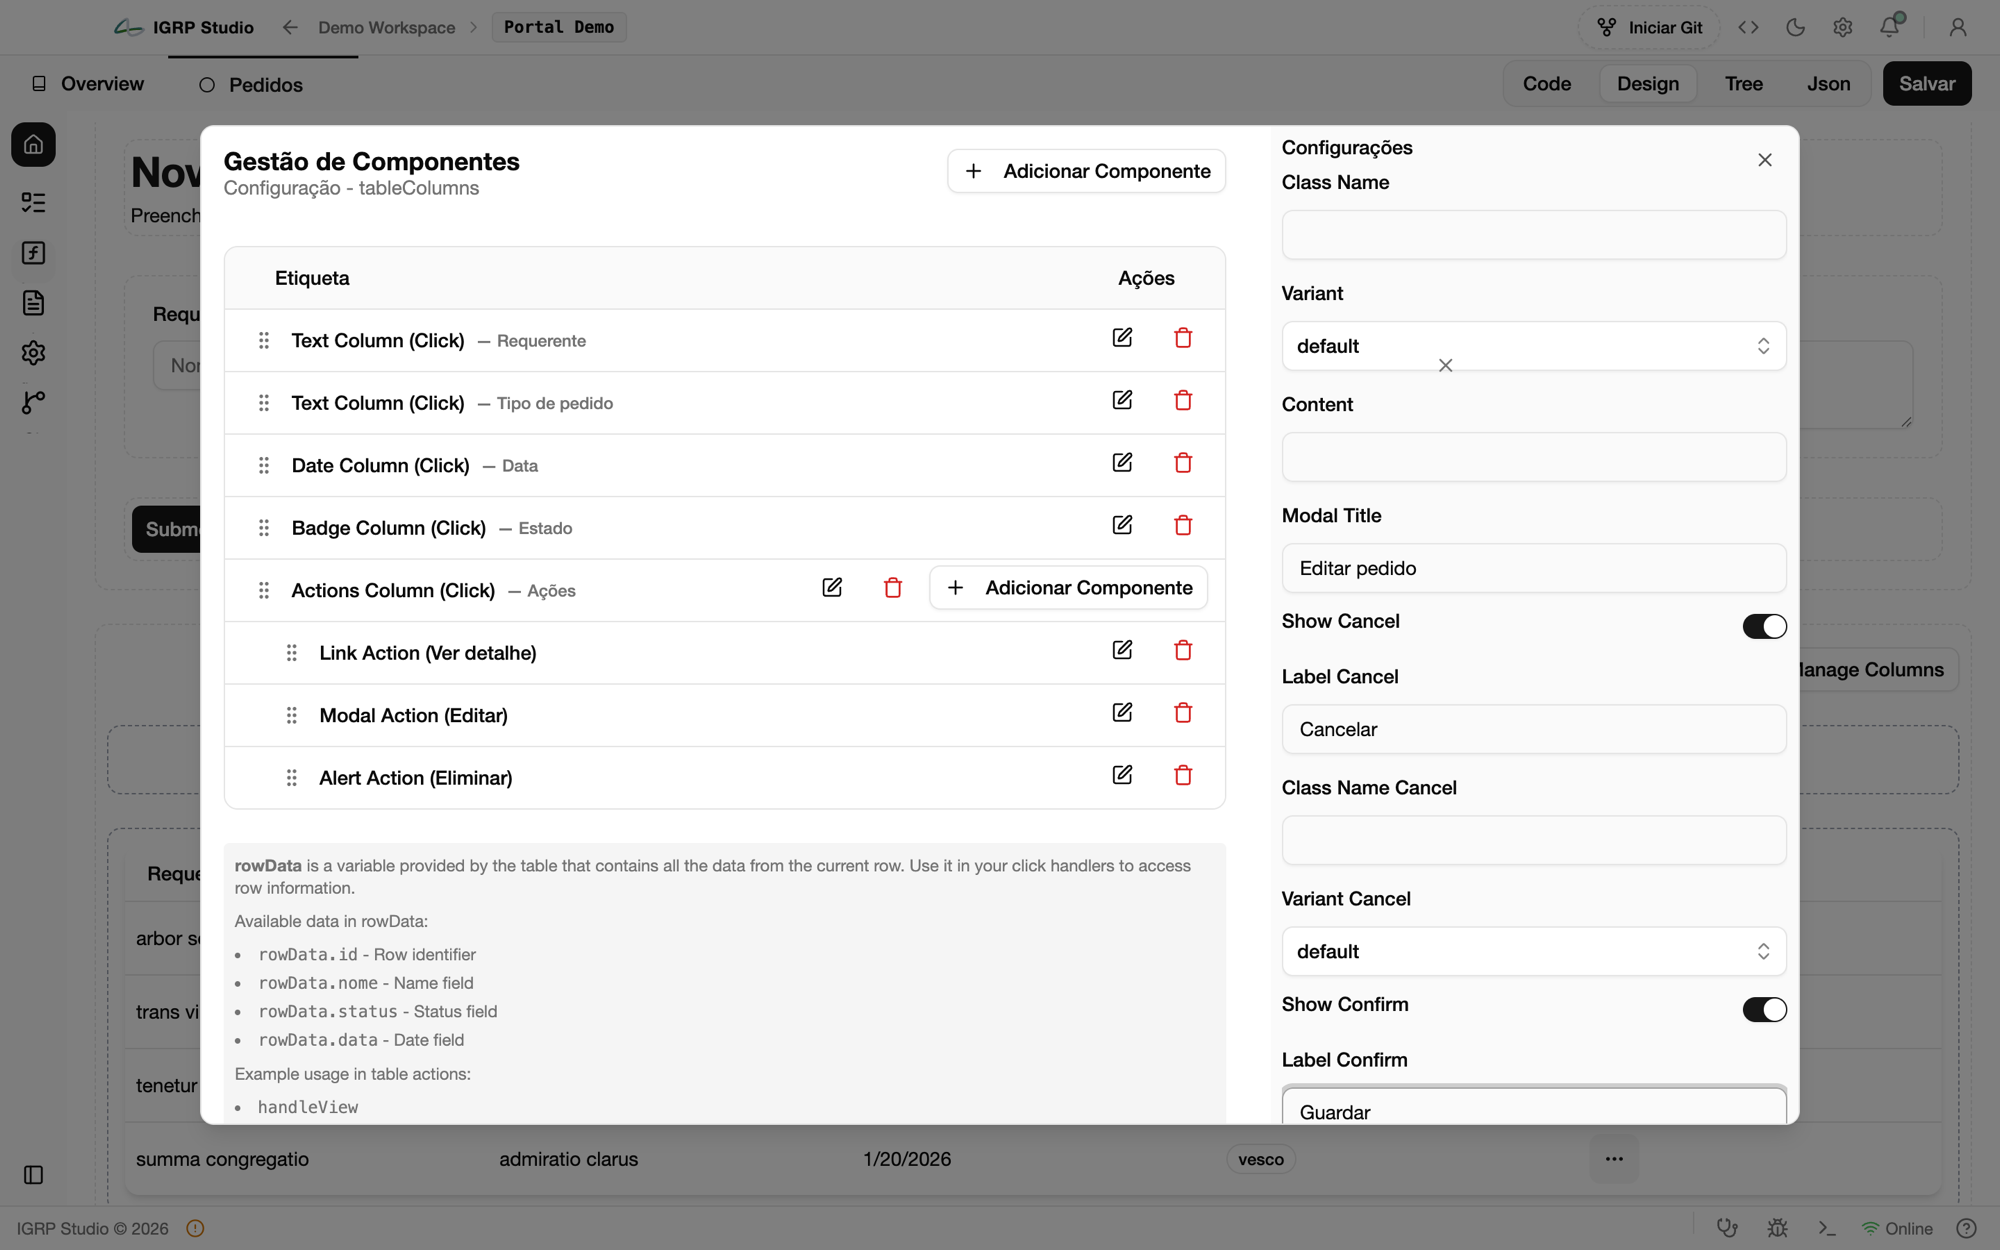Switch to the Code view tab

[1546, 84]
